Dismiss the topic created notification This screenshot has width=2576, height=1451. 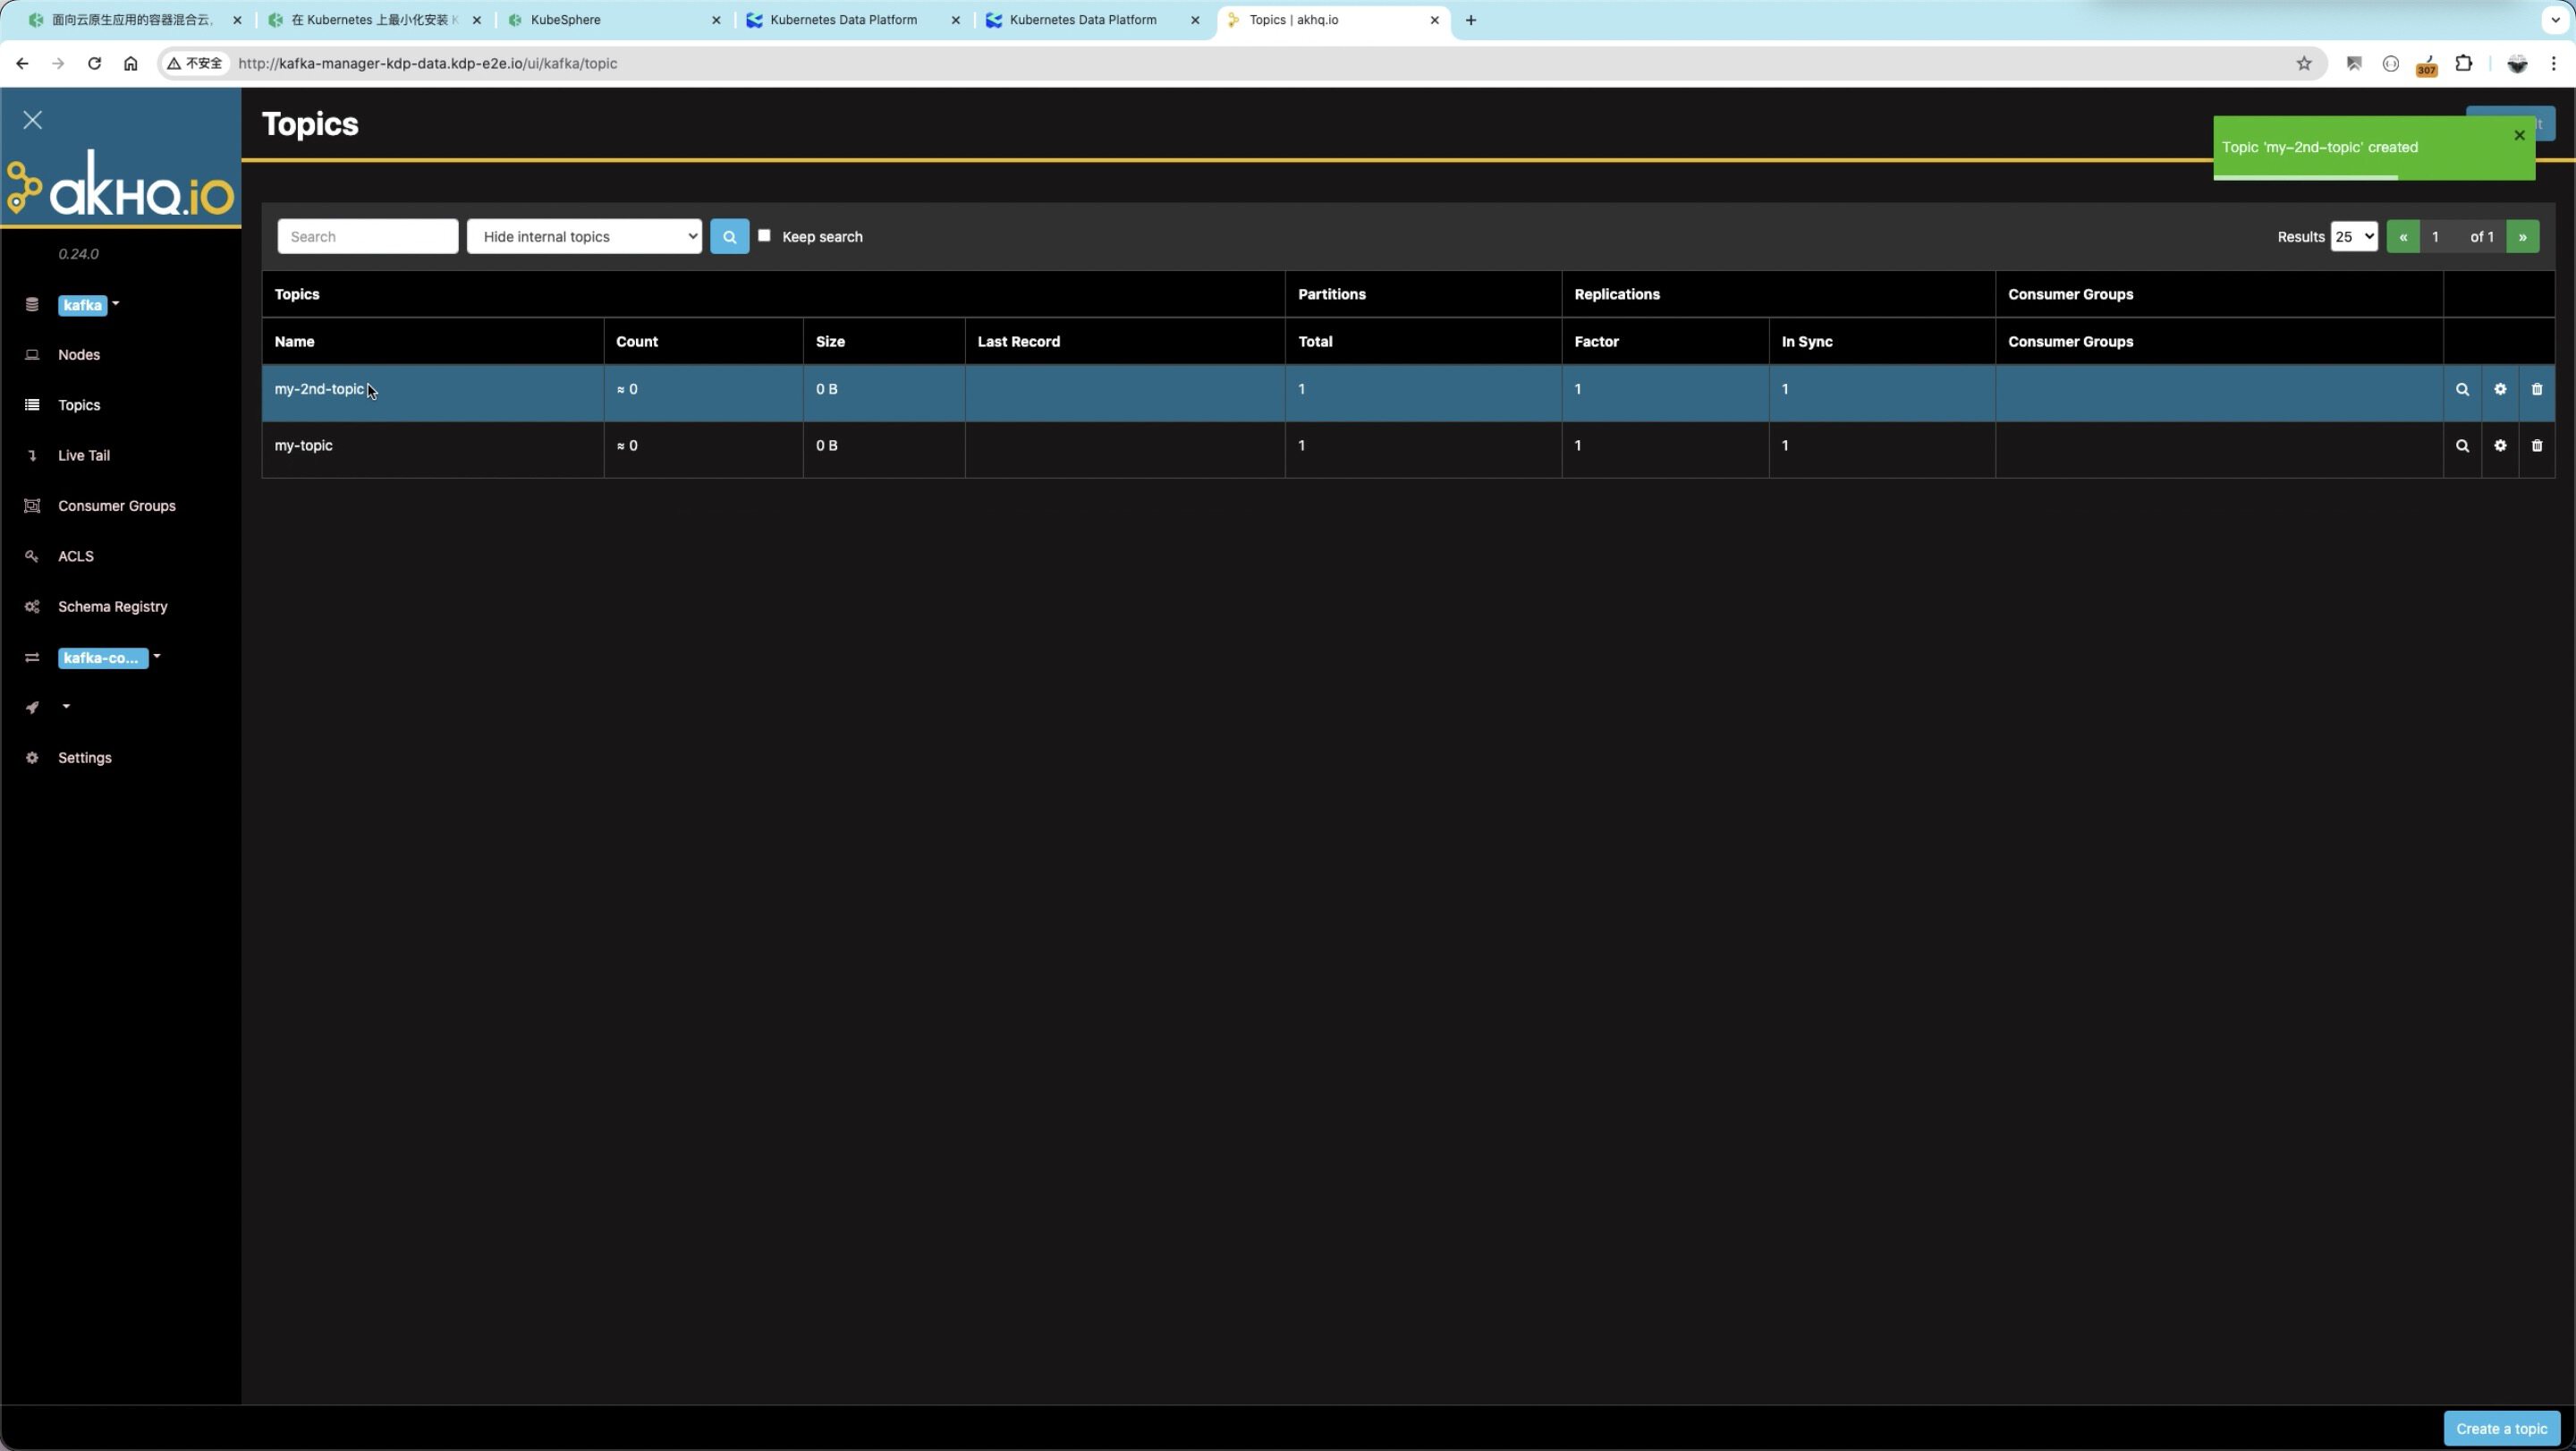pyautogui.click(x=2519, y=135)
